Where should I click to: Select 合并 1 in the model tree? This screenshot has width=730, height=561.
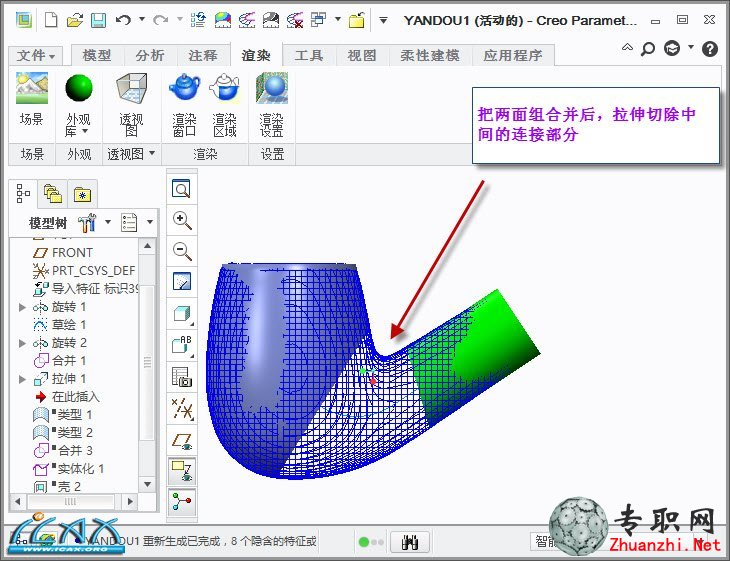pyautogui.click(x=60, y=361)
